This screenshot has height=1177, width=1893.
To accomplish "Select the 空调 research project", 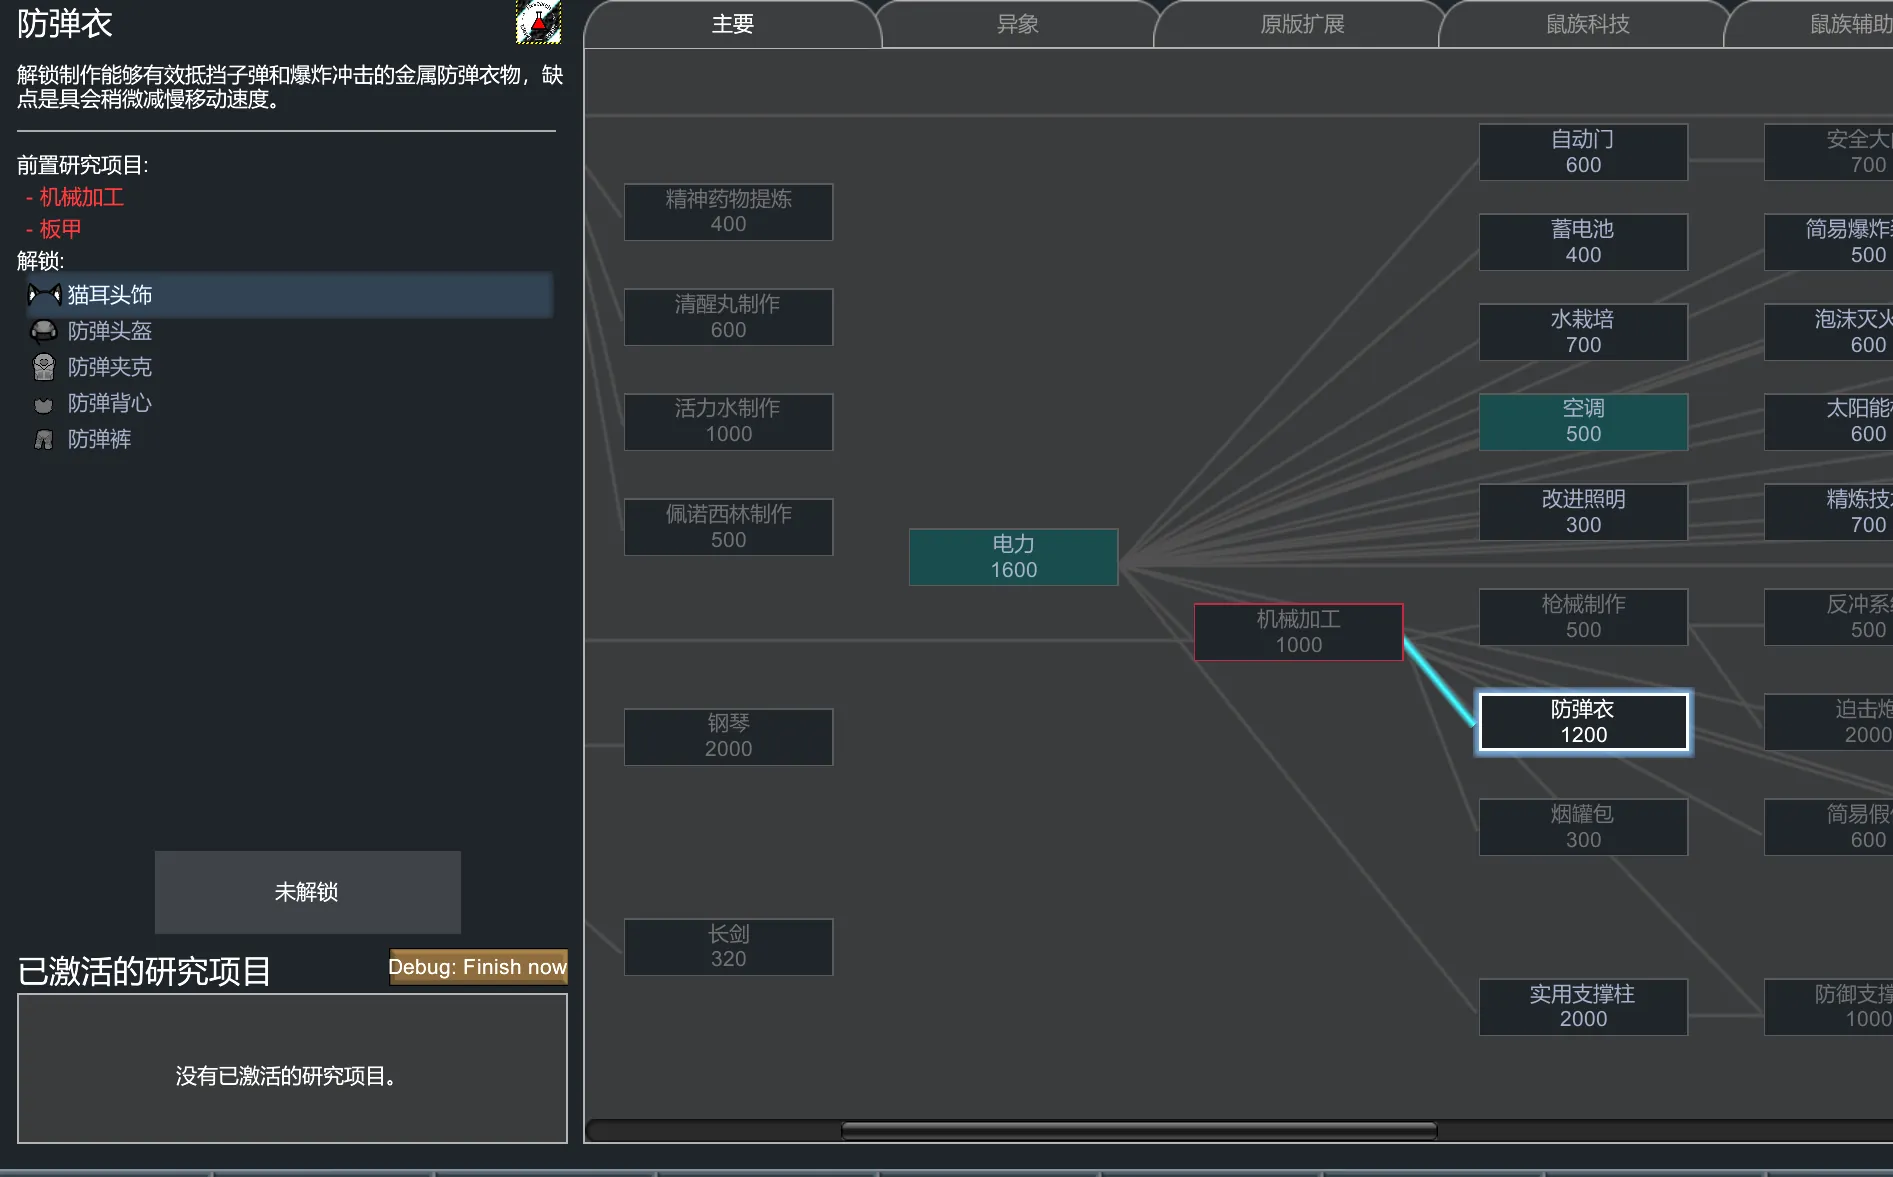I will (1583, 421).
